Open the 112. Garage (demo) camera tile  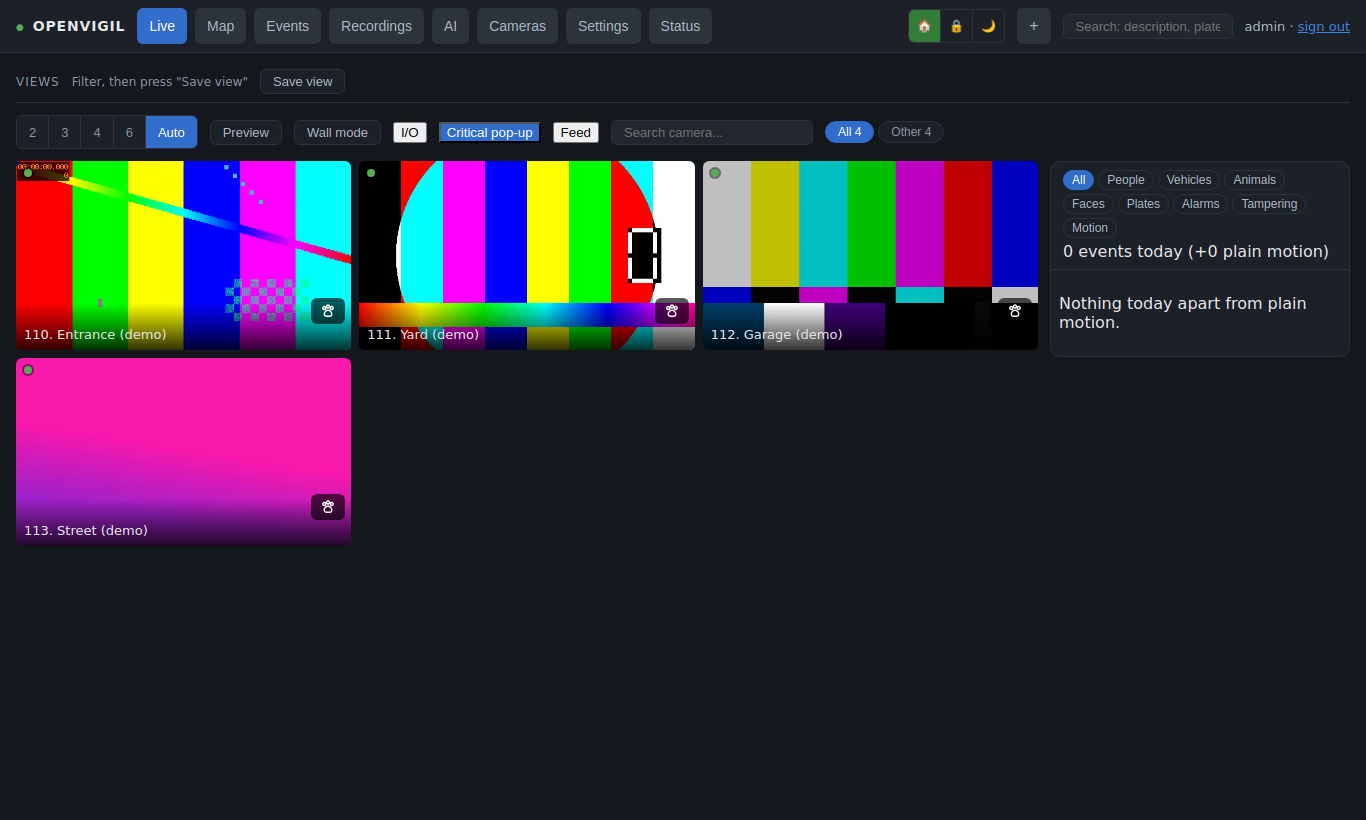coord(870,255)
